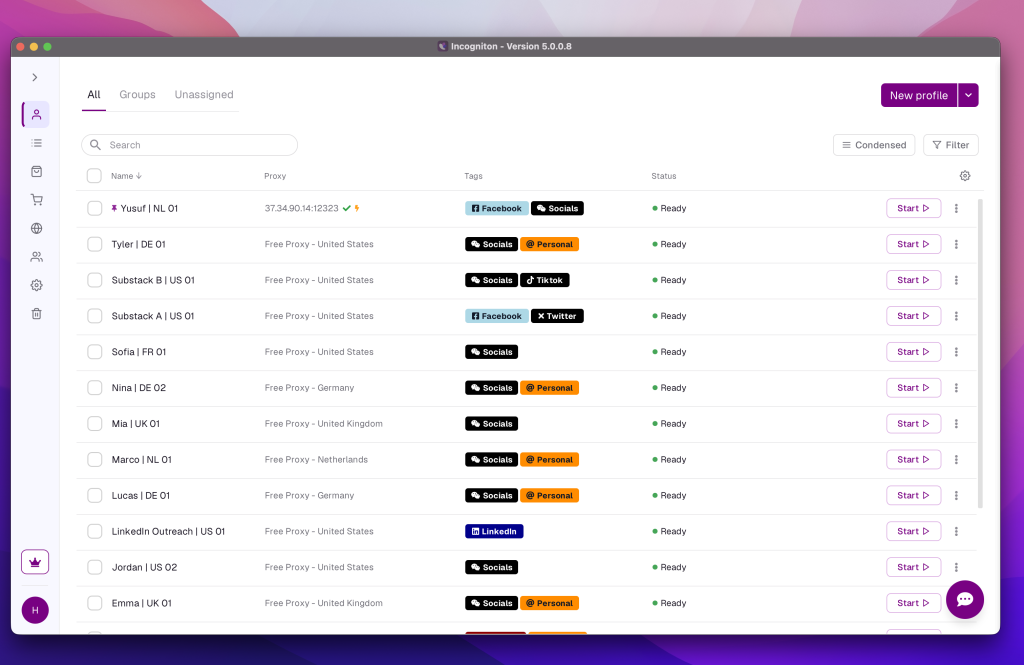Click the Status column header
This screenshot has width=1024, height=665.
coord(664,176)
